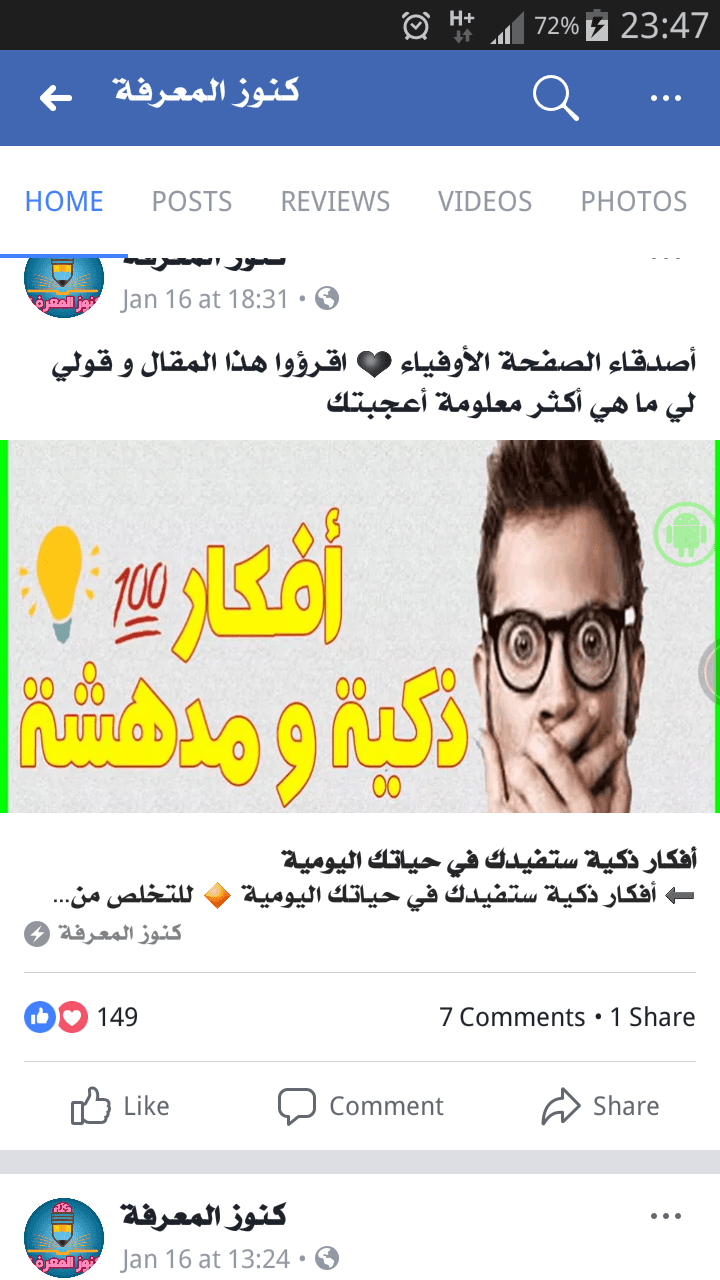Viewport: 720px width, 1280px height.
Task: Tap the Share arrow icon
Action: 561,1107
